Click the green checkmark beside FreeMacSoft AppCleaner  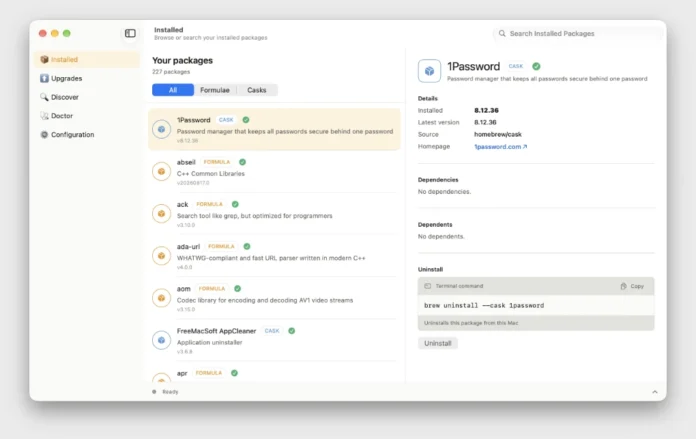(292, 331)
